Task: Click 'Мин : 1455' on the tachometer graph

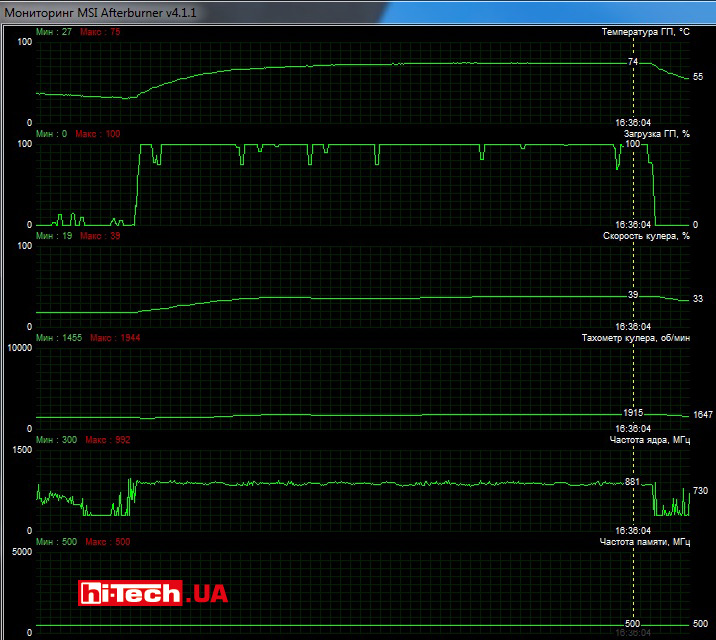Action: coord(58,338)
